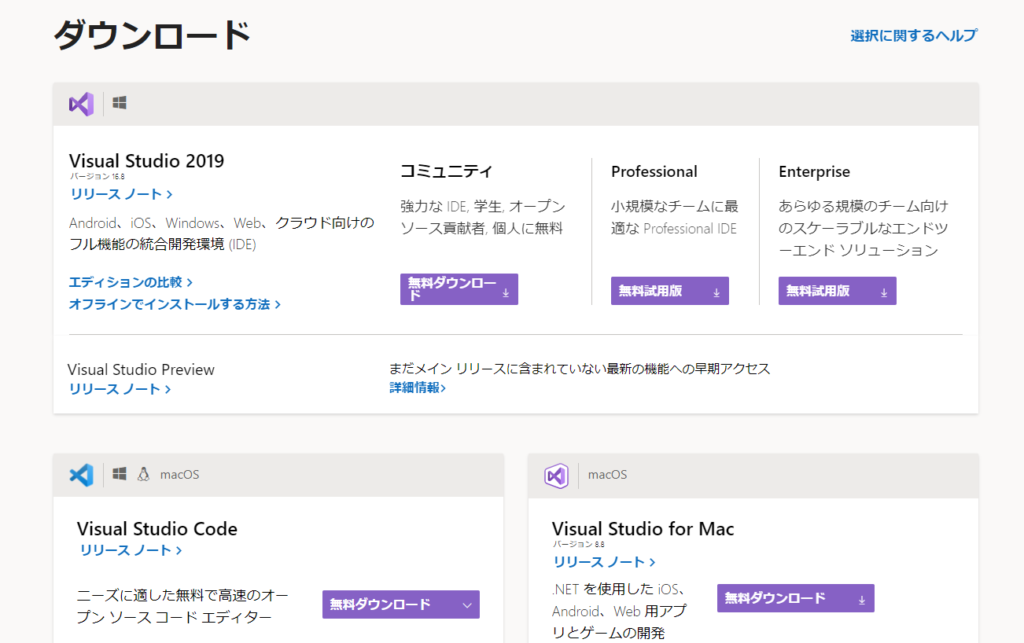This screenshot has width=1024, height=643.
Task: Open the 詳細情報 link for Preview
Action: click(x=418, y=388)
